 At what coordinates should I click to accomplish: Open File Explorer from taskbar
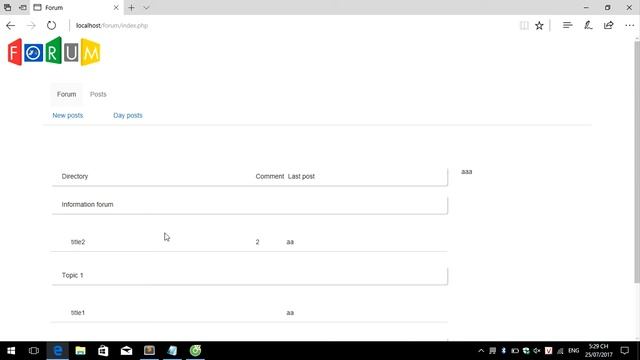click(x=80, y=351)
